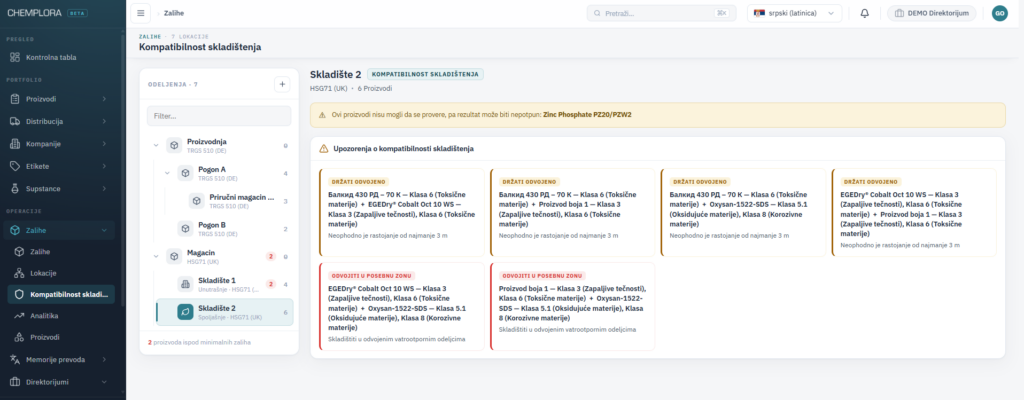The height and width of the screenshot is (400, 1024).
Task: Click the CHEMPLORA logo
Action: pos(36,12)
